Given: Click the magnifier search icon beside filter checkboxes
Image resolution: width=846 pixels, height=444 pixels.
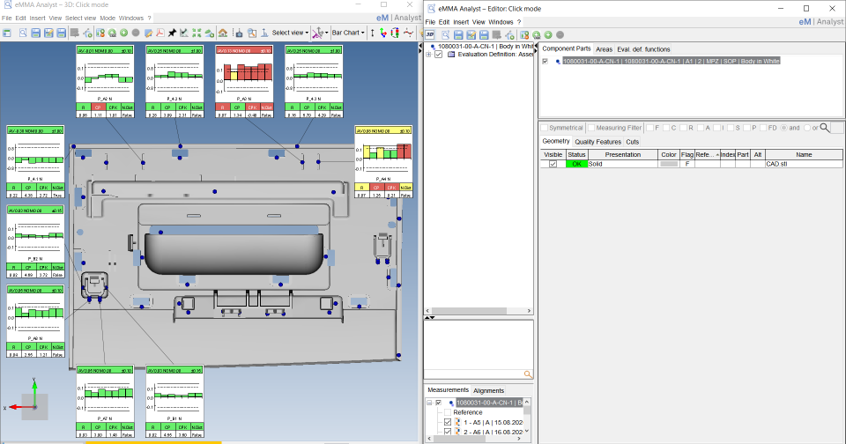Looking at the screenshot, I should (x=825, y=128).
